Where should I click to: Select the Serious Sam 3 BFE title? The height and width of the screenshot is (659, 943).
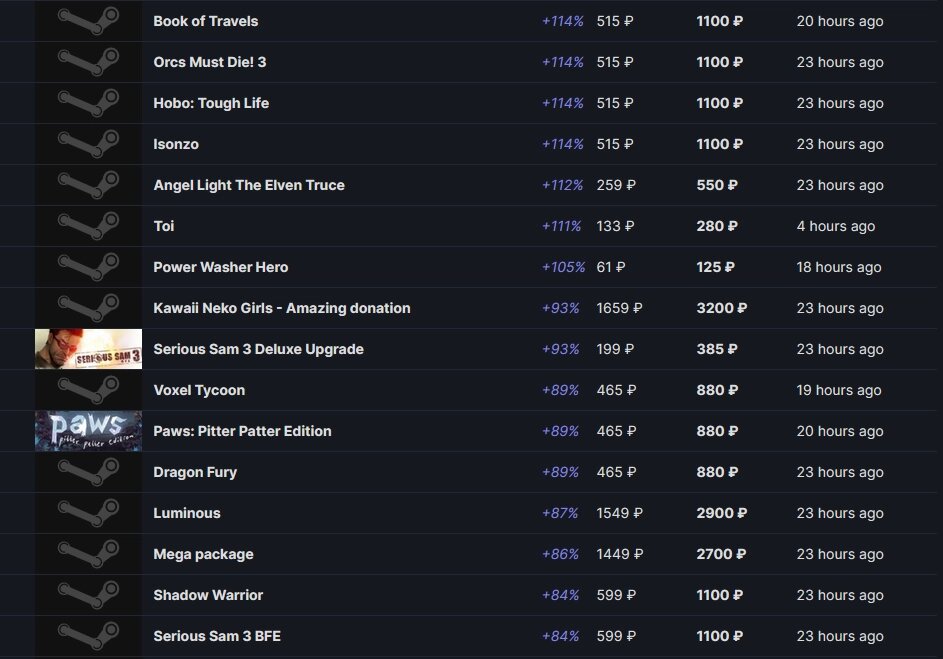pyautogui.click(x=217, y=636)
